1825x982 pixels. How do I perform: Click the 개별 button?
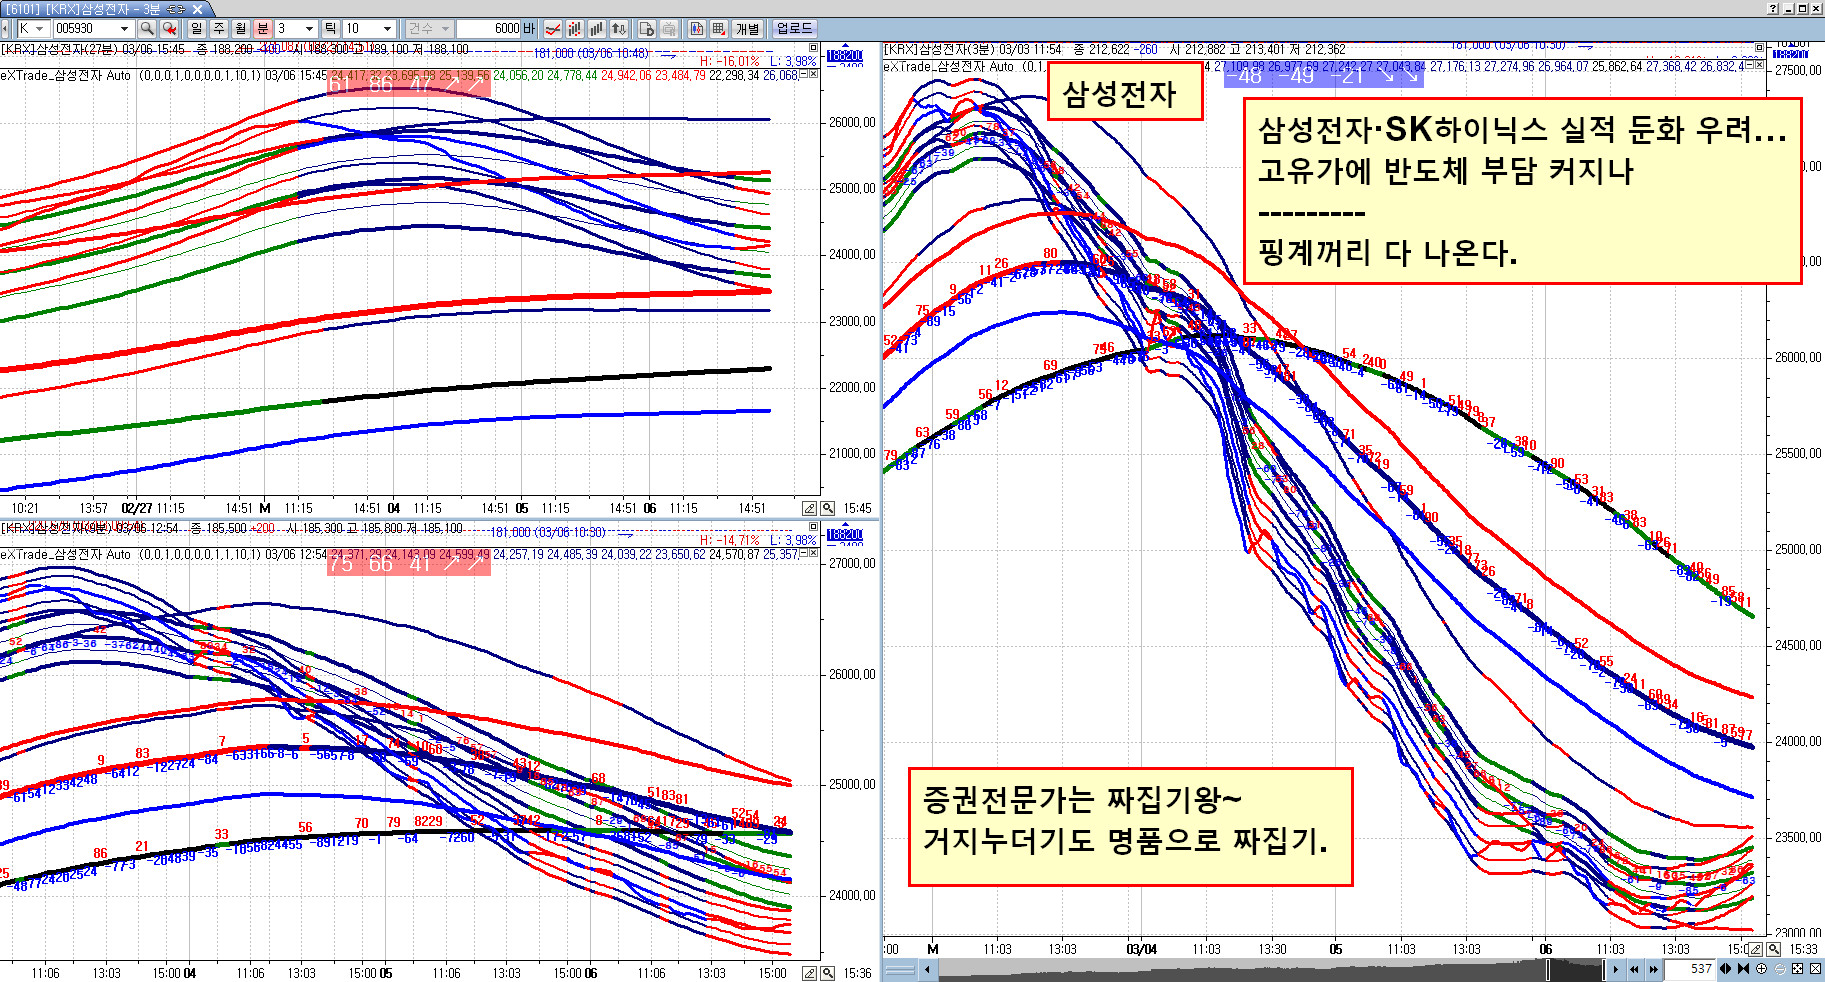747,29
